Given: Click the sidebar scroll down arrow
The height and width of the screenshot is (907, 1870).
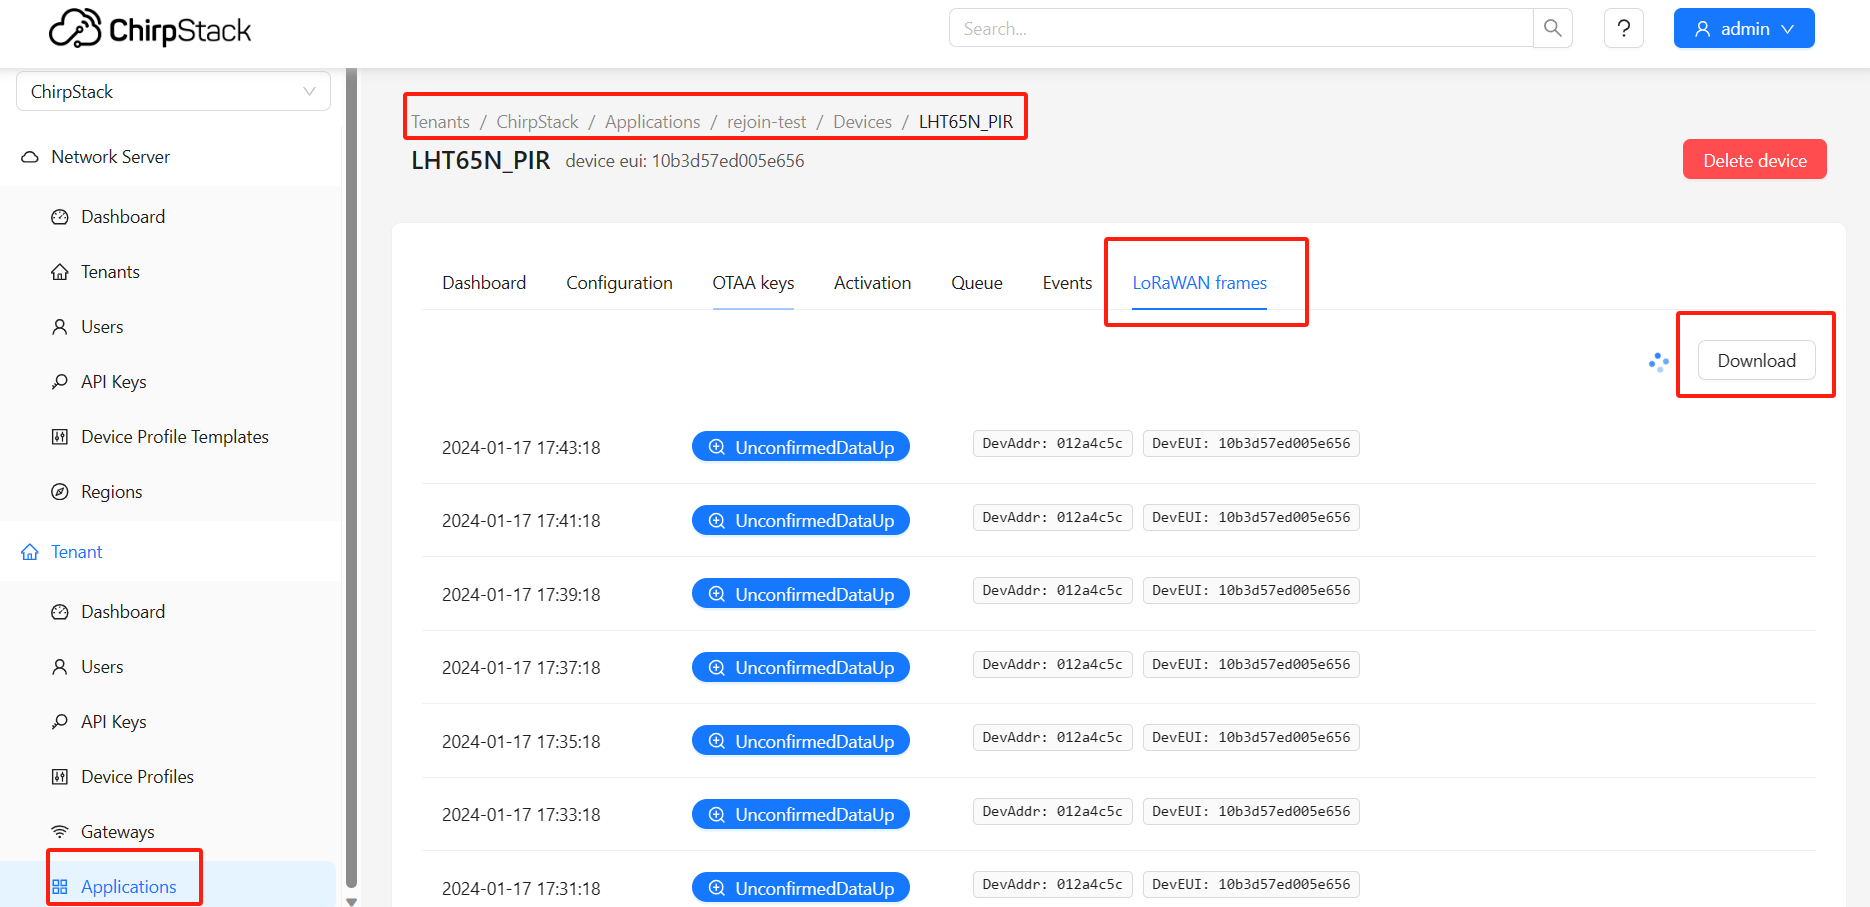Looking at the screenshot, I should 351,901.
